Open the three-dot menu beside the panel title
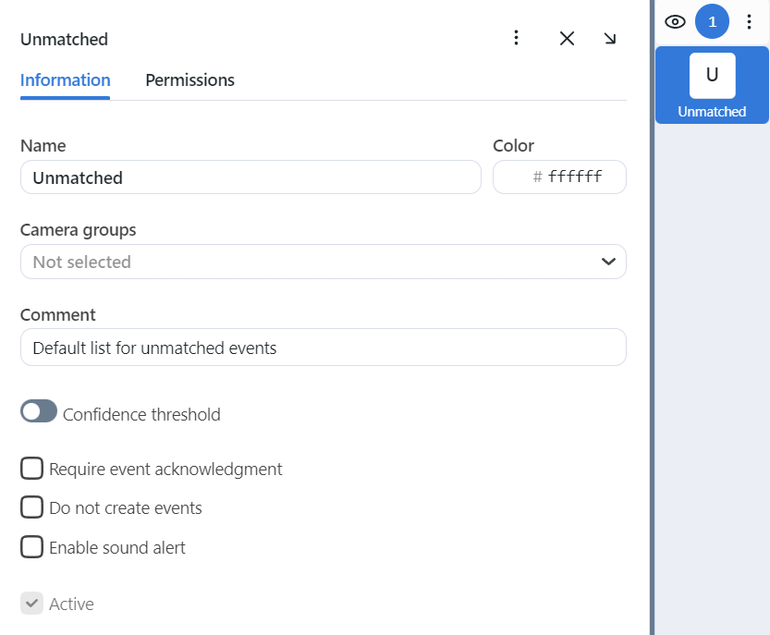The width and height of the screenshot is (770, 635). pos(516,38)
